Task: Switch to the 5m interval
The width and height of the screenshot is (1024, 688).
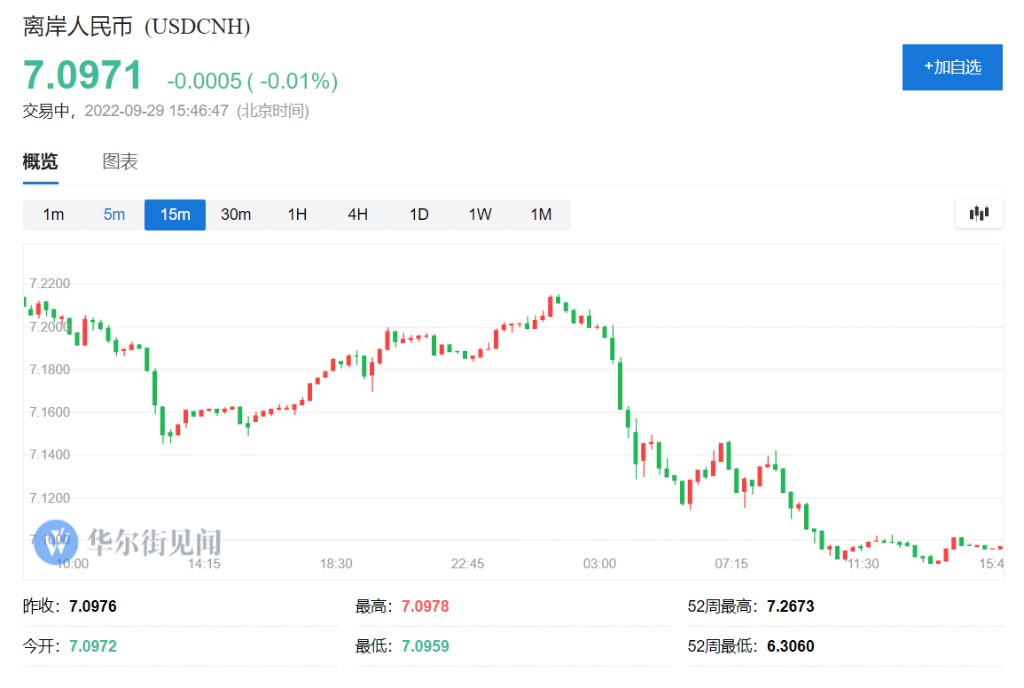Action: click(x=114, y=215)
